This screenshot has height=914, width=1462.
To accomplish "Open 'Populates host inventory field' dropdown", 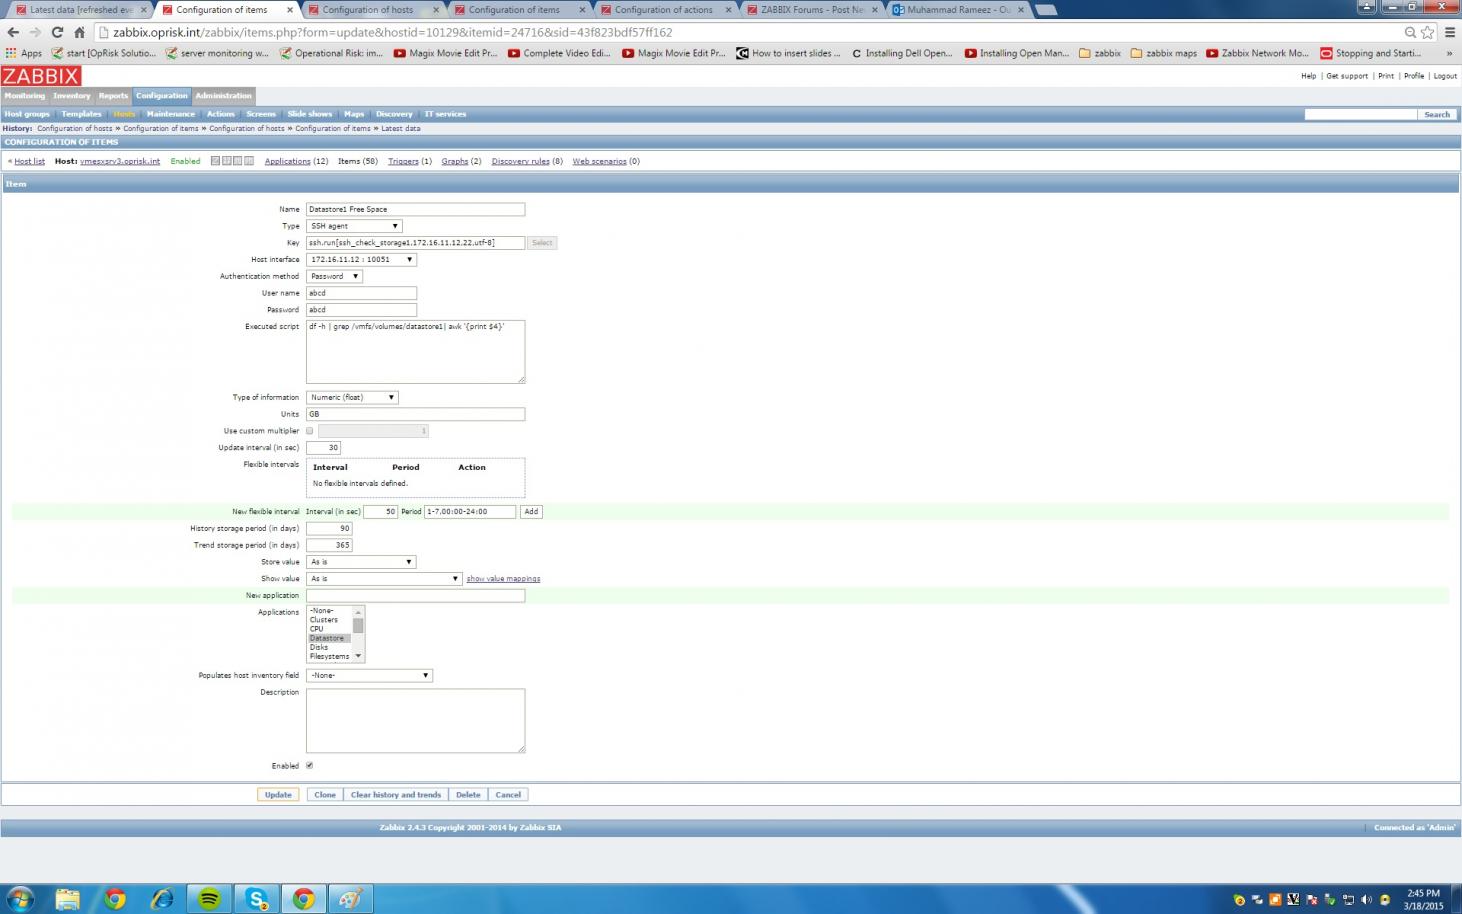I will (369, 676).
